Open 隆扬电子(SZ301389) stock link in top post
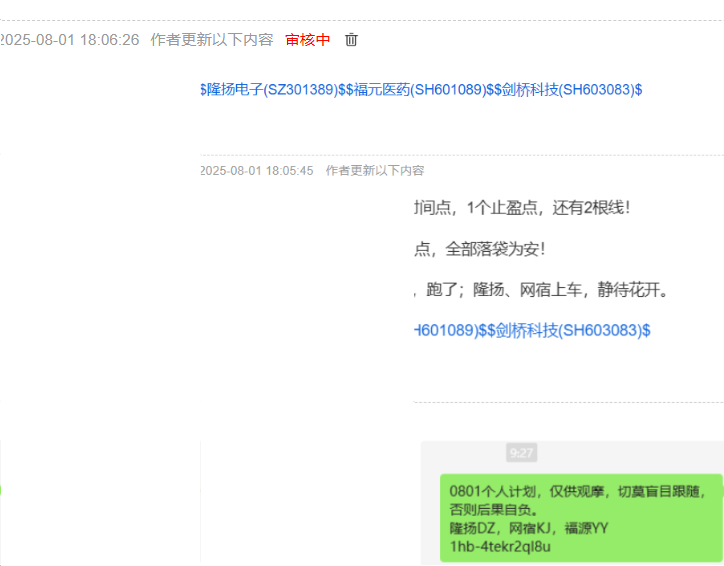Image resolution: width=724 pixels, height=566 pixels. pyautogui.click(x=270, y=90)
